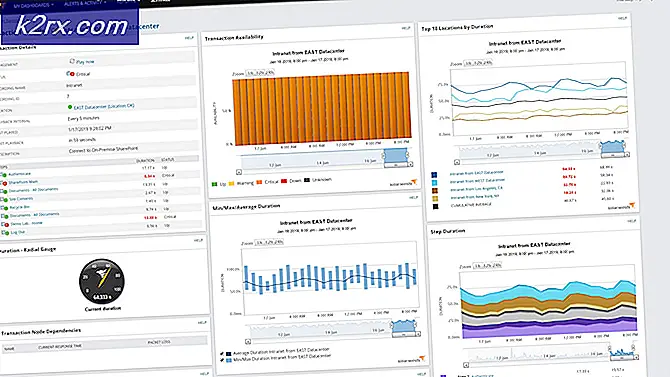
Task: Click HELP on Top 10 Locations panel
Action: [622, 18]
